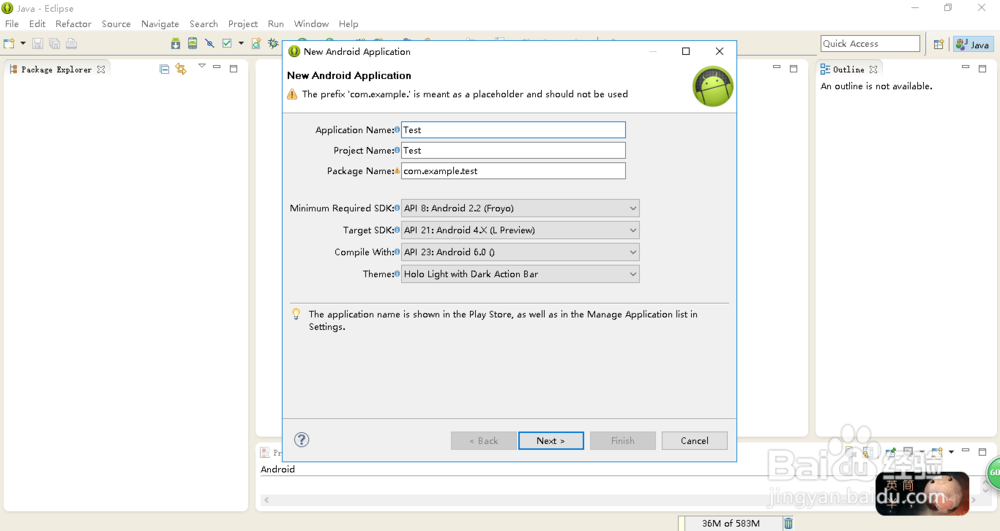Click the Help question mark icon
1000x531 pixels.
[302, 439]
